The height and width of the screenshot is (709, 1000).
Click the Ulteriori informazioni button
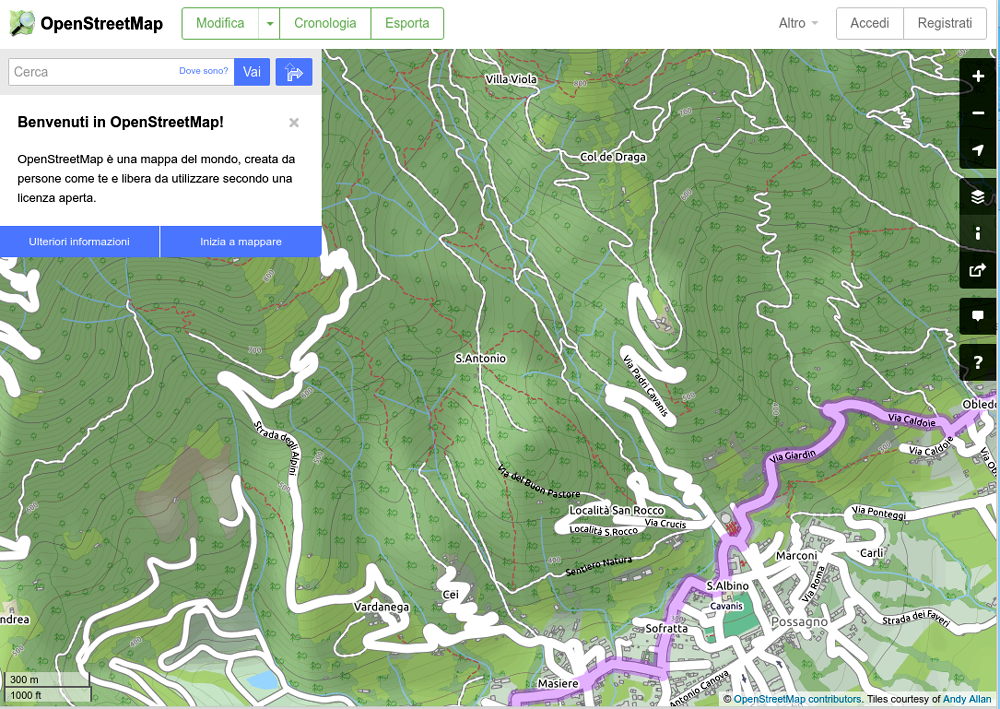[x=79, y=242]
